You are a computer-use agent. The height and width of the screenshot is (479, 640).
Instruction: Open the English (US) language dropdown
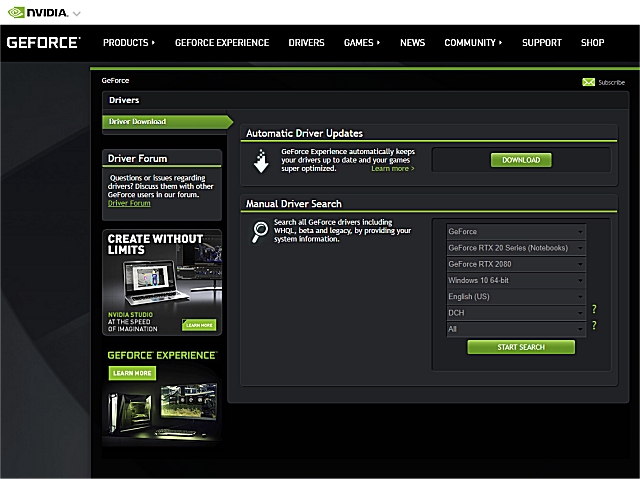tap(516, 297)
